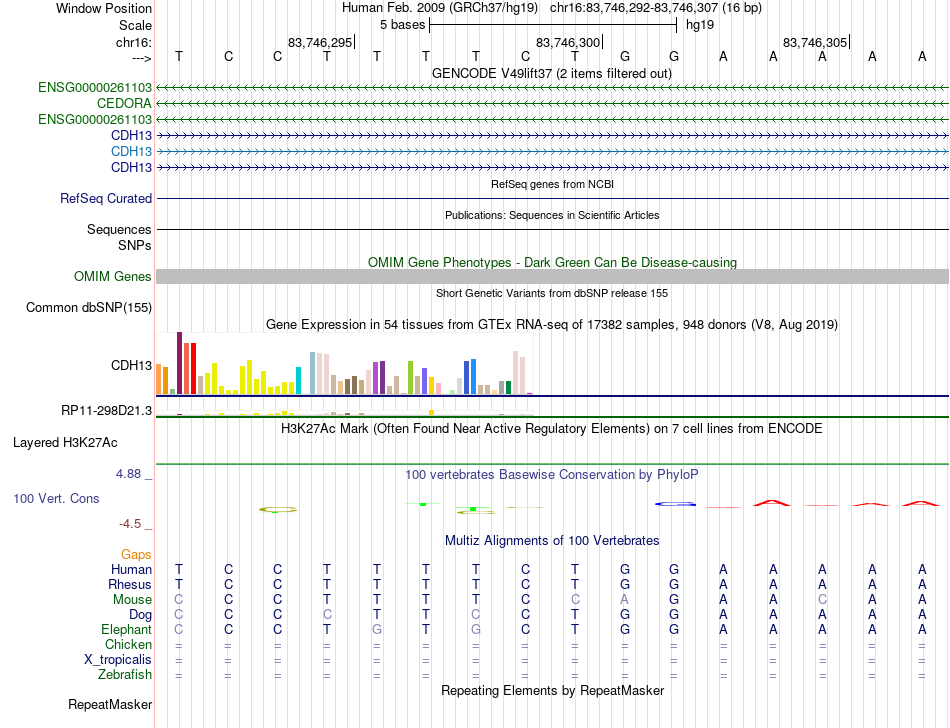The height and width of the screenshot is (728, 950).
Task: Click the Layered H3K27Ac track label
Action: pyautogui.click(x=65, y=443)
